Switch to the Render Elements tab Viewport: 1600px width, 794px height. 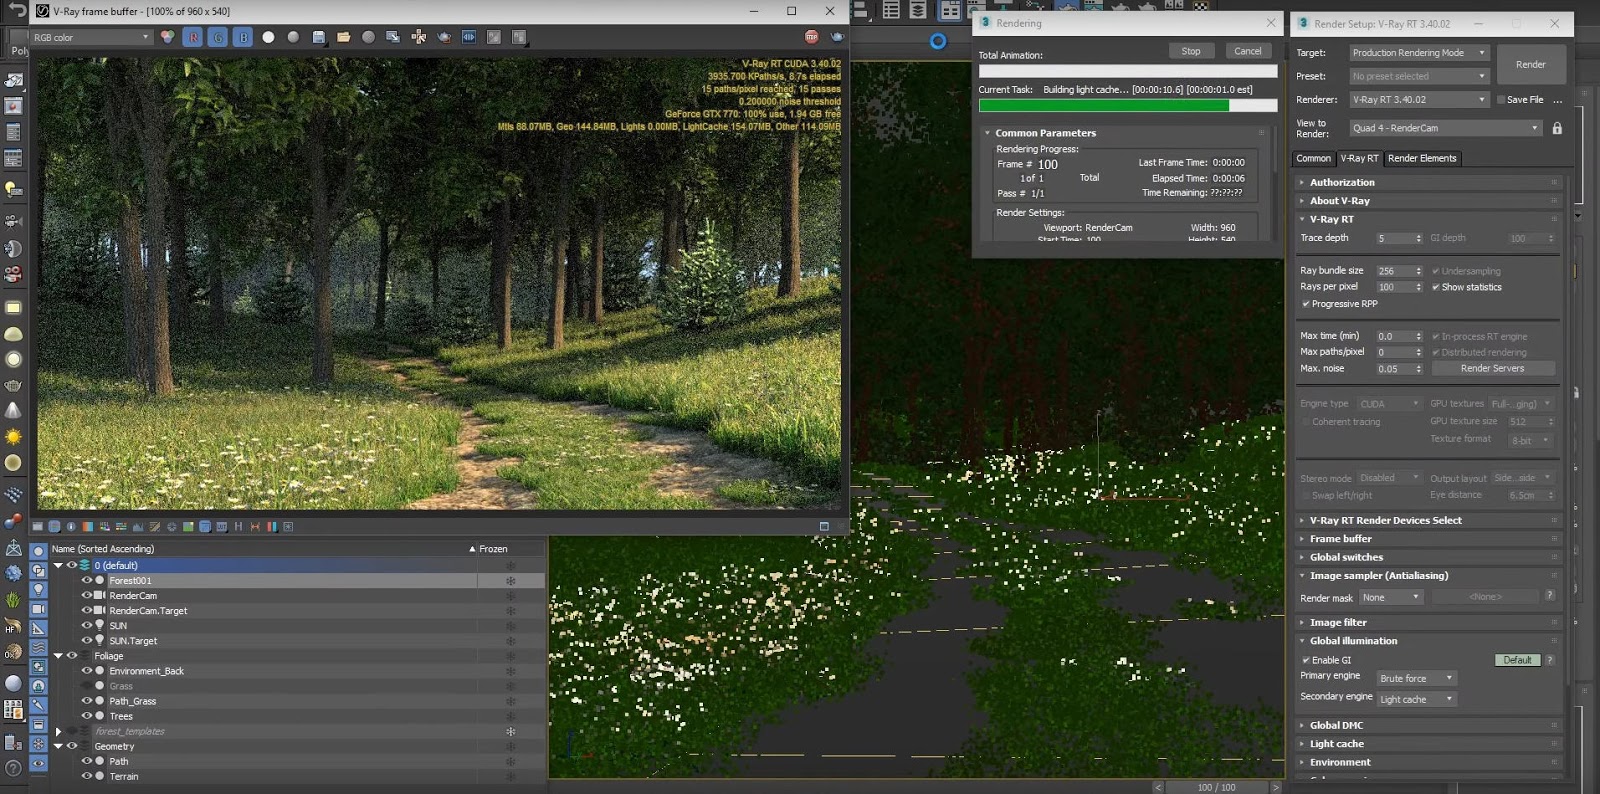click(1422, 158)
